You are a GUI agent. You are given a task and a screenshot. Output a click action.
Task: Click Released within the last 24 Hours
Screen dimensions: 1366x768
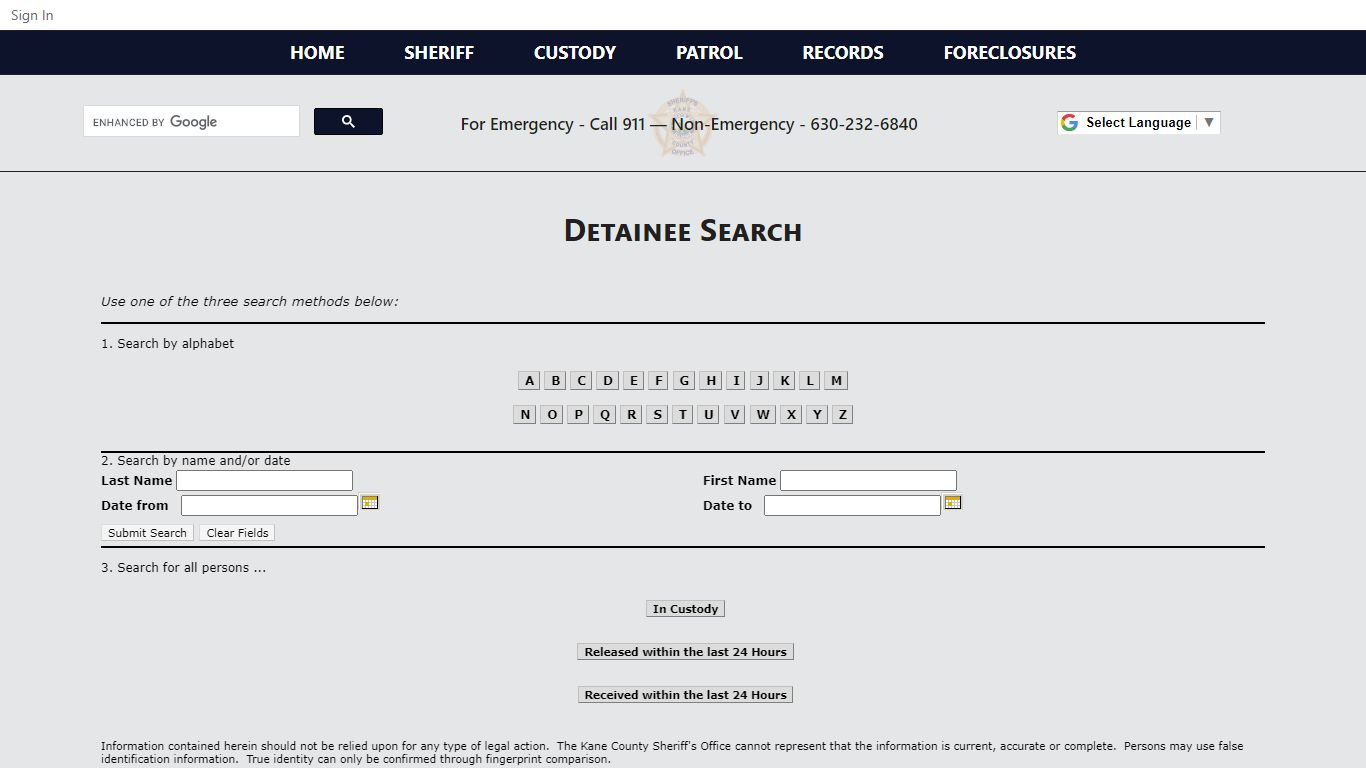pyautogui.click(x=685, y=652)
